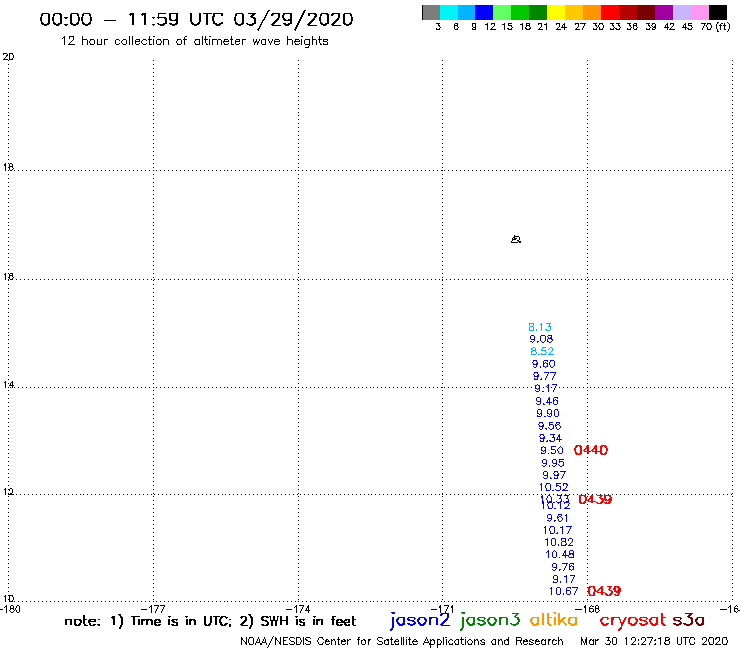
Task: Click the cryosat satellite legend label
Action: click(x=633, y=620)
